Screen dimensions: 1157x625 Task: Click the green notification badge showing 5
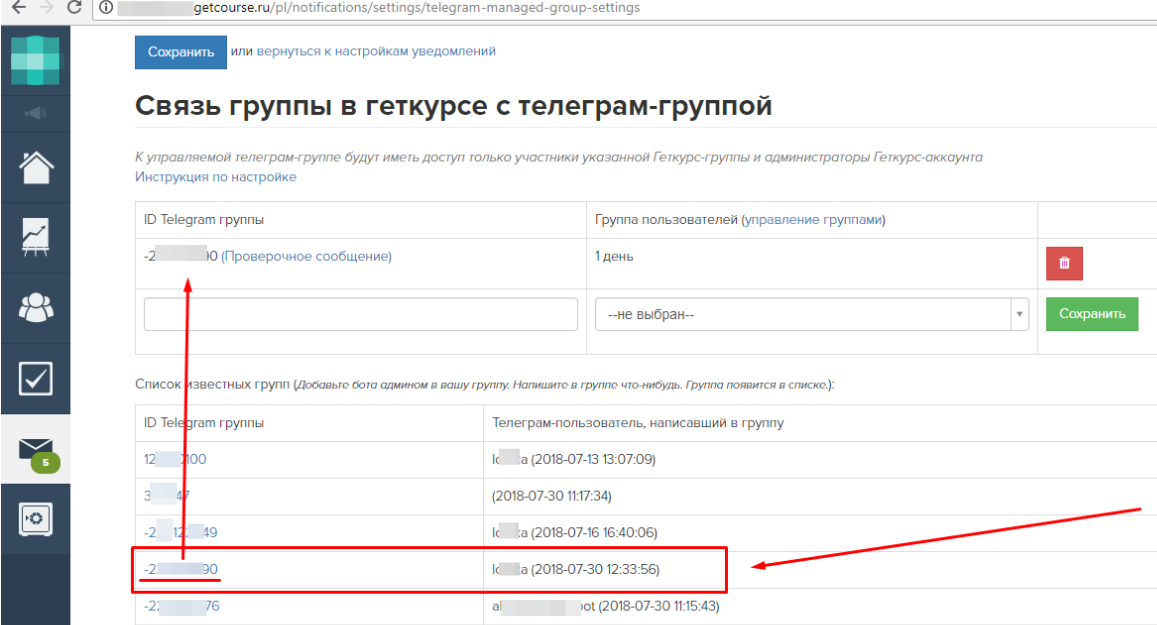pos(46,463)
